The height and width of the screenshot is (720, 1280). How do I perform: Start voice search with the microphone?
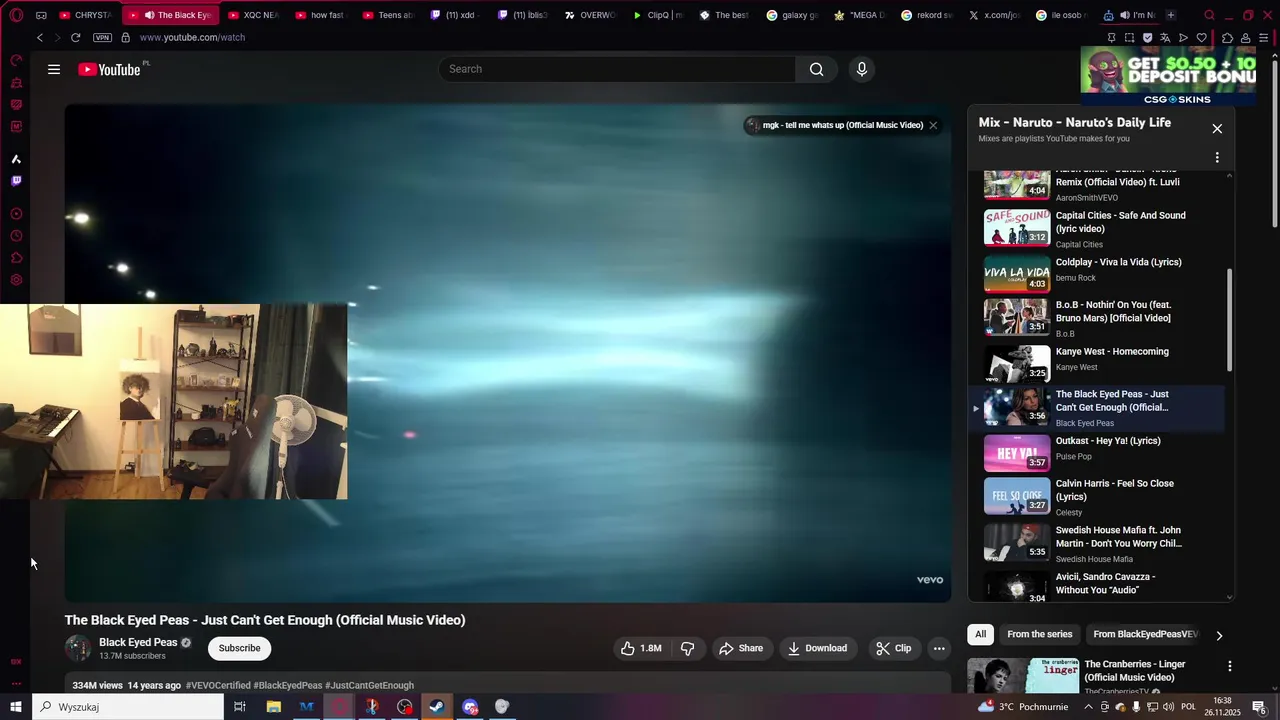[862, 69]
